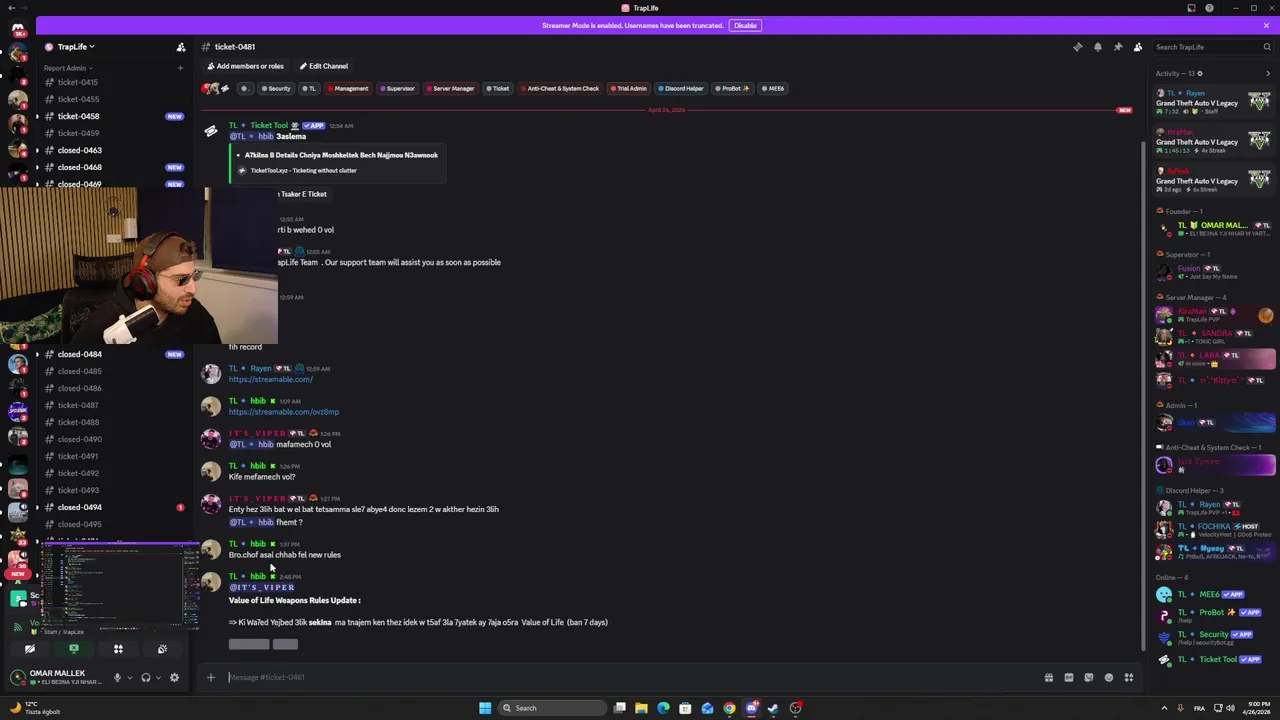This screenshot has width=1280, height=720.
Task: Open Activity settings gear in member list
Action: click(1200, 73)
